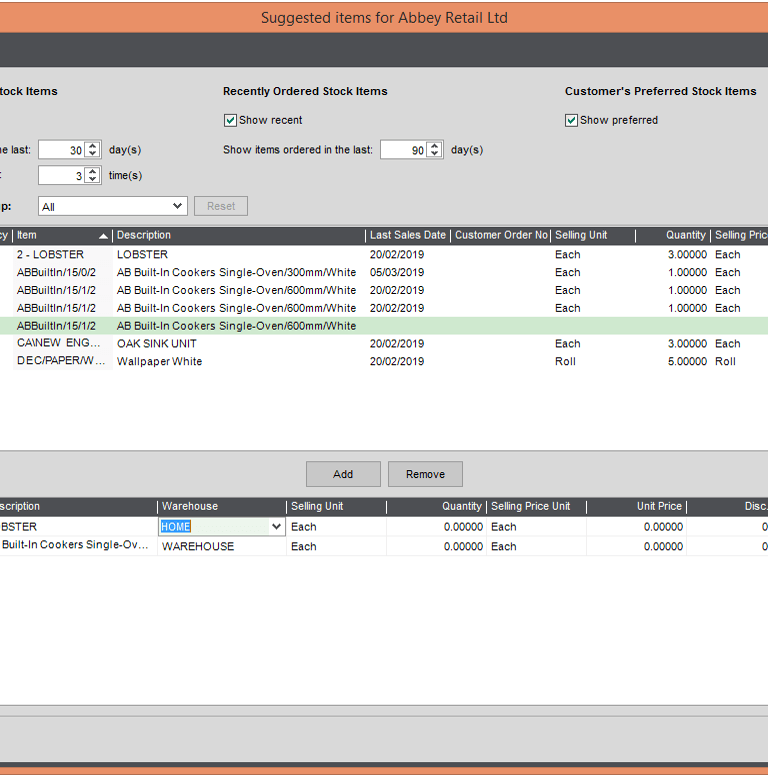Screen dimensions: 768x775
Task: Sort by the Item column header
Action: tap(62, 235)
